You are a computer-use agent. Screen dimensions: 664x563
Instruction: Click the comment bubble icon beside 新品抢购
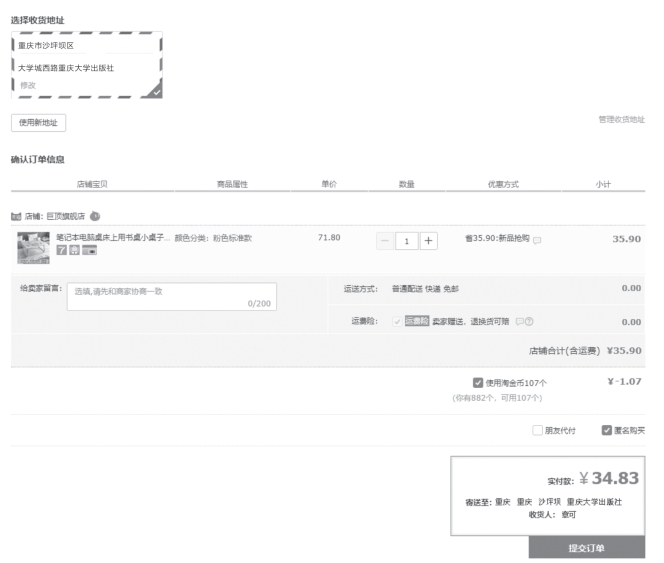pyautogui.click(x=537, y=240)
